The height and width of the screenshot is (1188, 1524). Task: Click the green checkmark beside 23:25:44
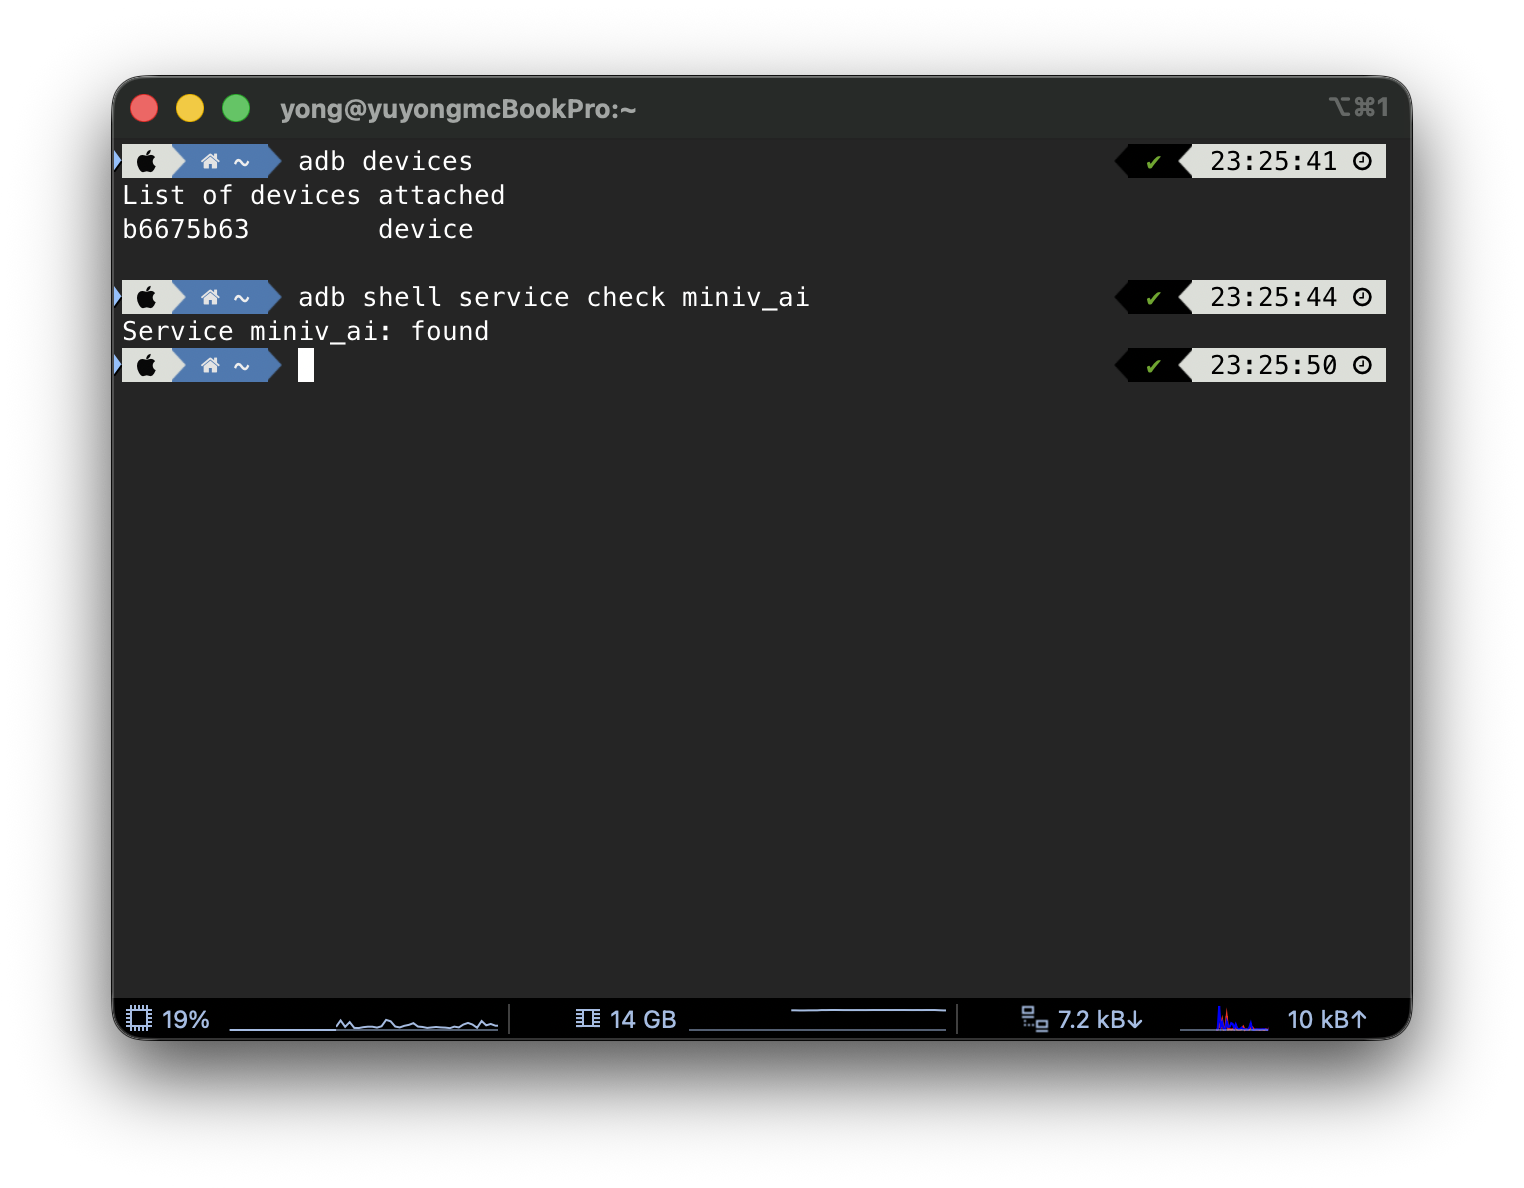pyautogui.click(x=1153, y=298)
